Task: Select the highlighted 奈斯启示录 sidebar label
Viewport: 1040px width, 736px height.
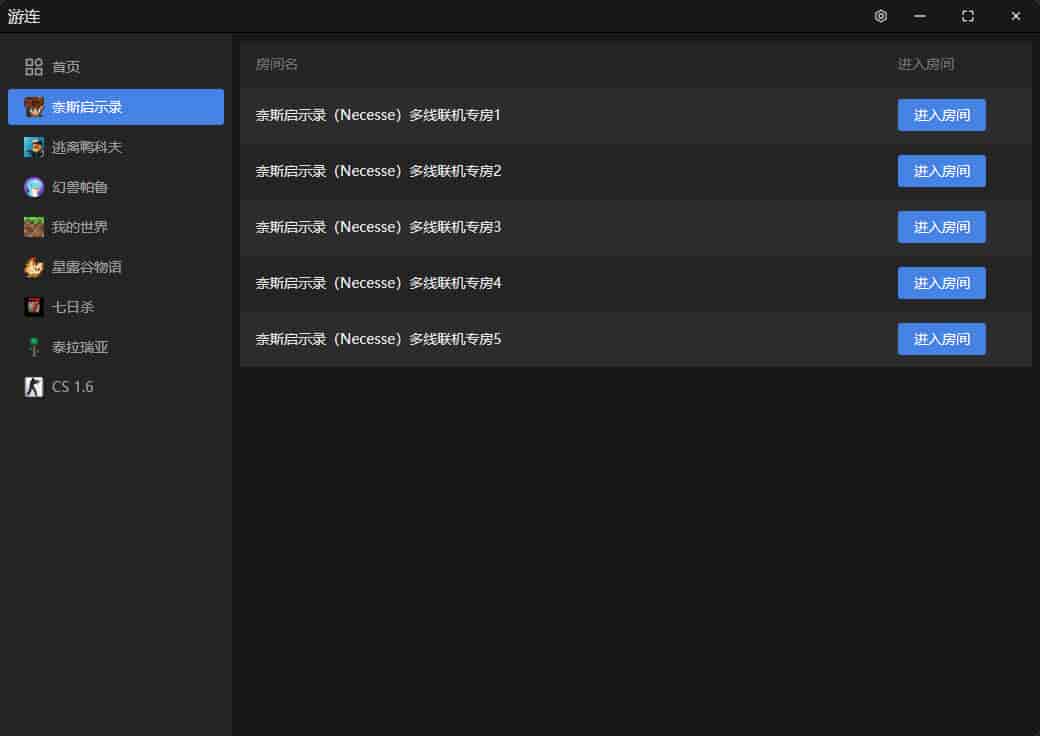Action: pos(87,107)
